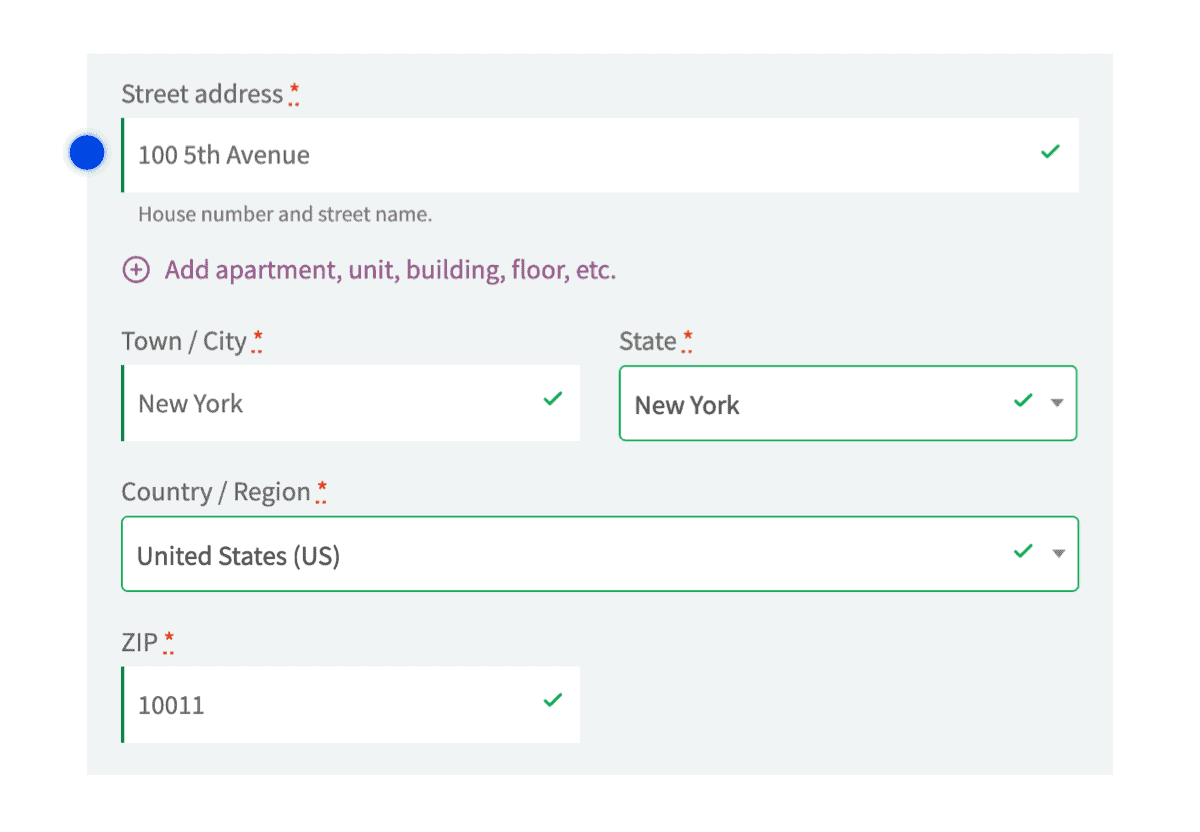Click the asterisk beside Country / Region label
The image size is (1200, 832).
[322, 489]
